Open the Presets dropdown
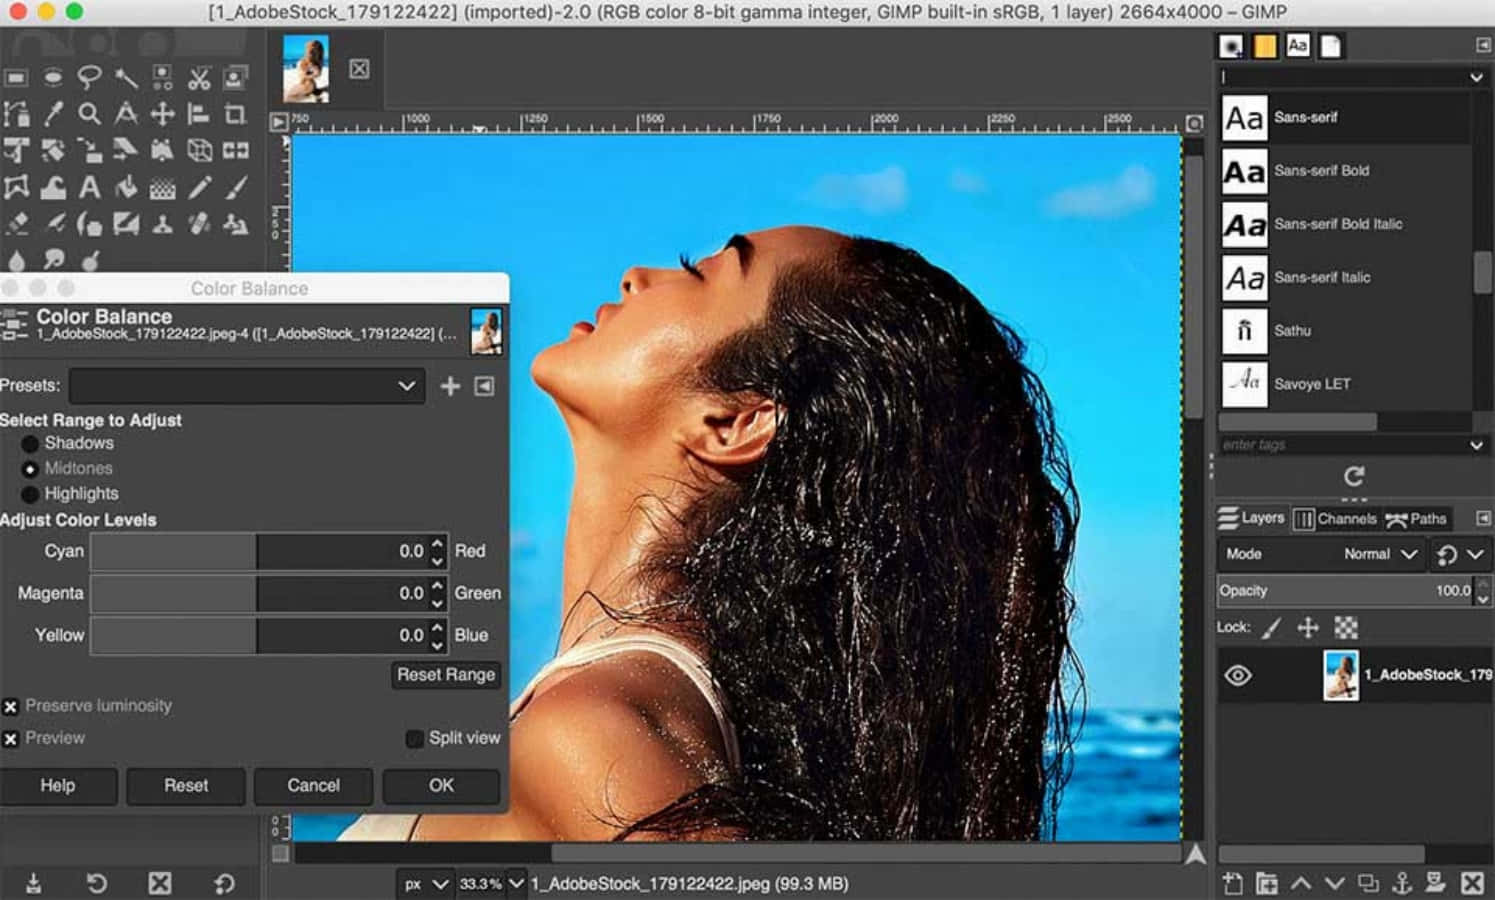The image size is (1495, 900). pyautogui.click(x=245, y=386)
